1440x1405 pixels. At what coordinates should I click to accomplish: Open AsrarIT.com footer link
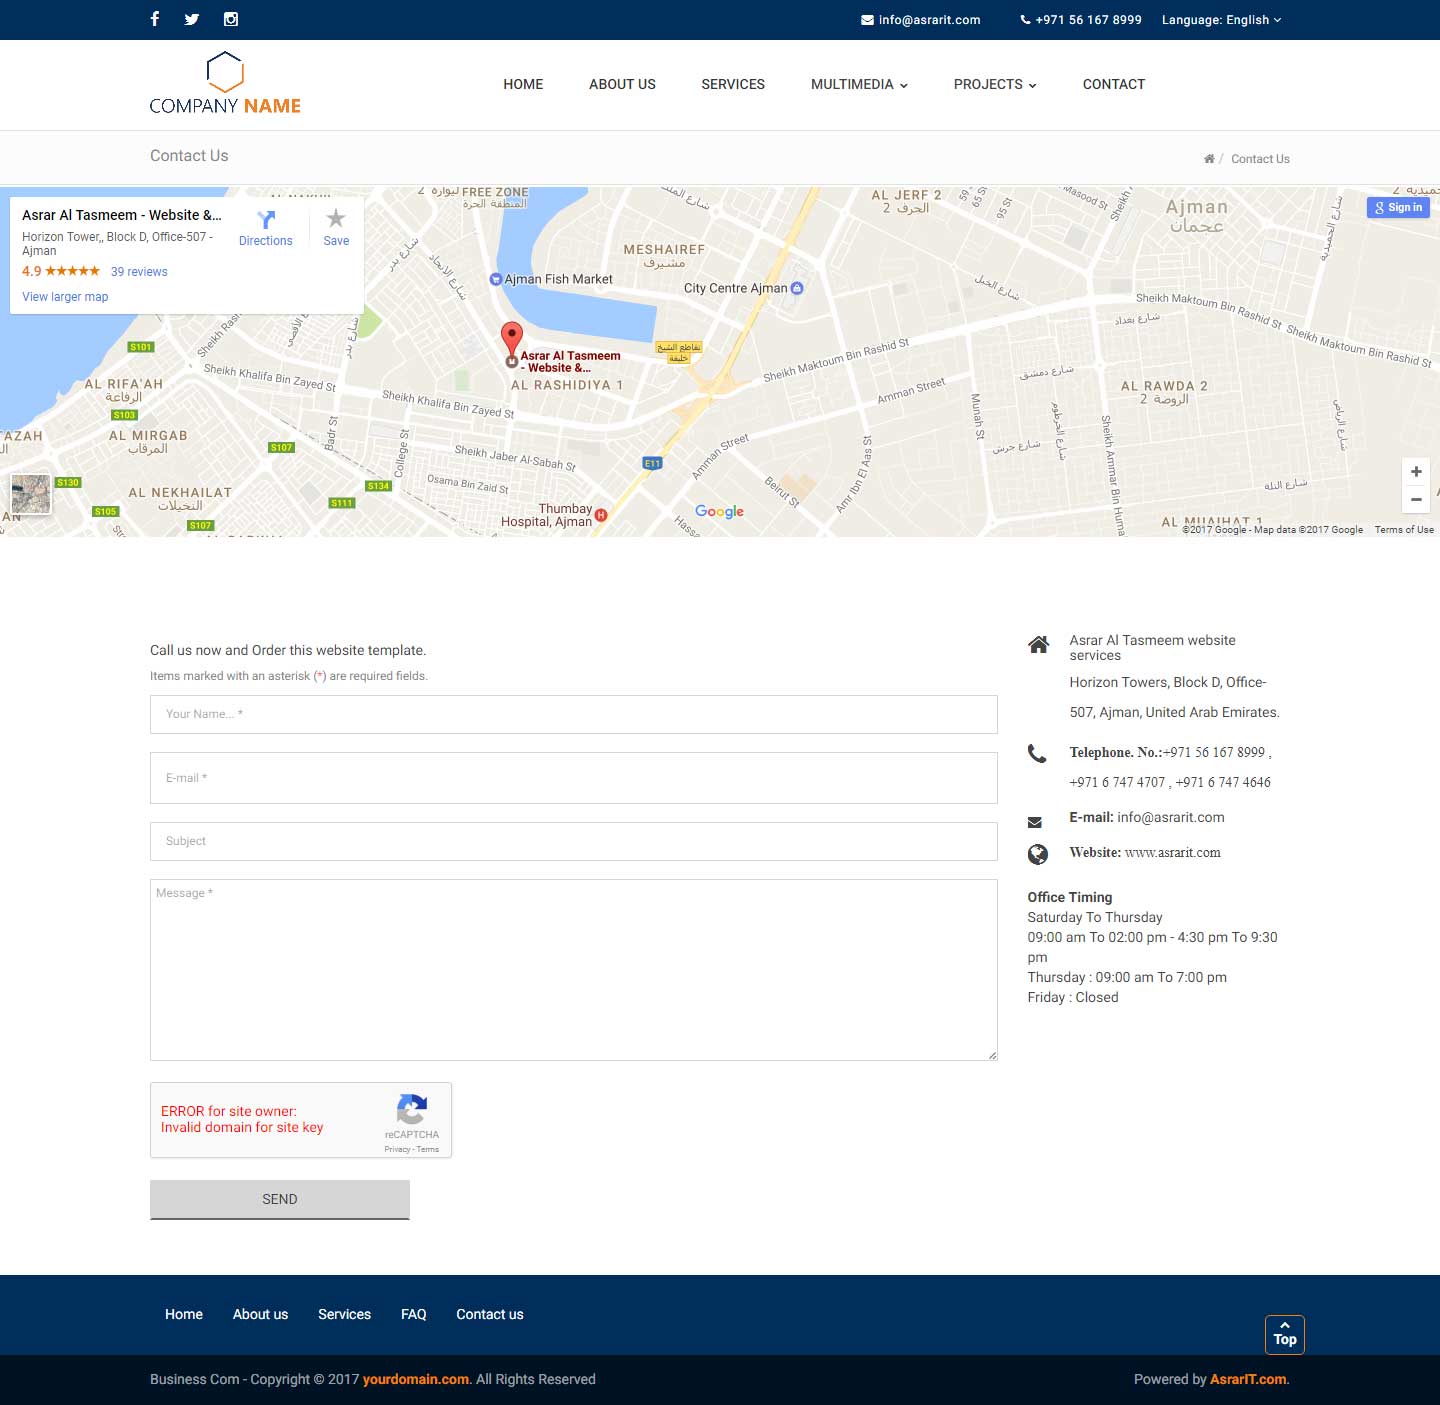point(1248,1379)
